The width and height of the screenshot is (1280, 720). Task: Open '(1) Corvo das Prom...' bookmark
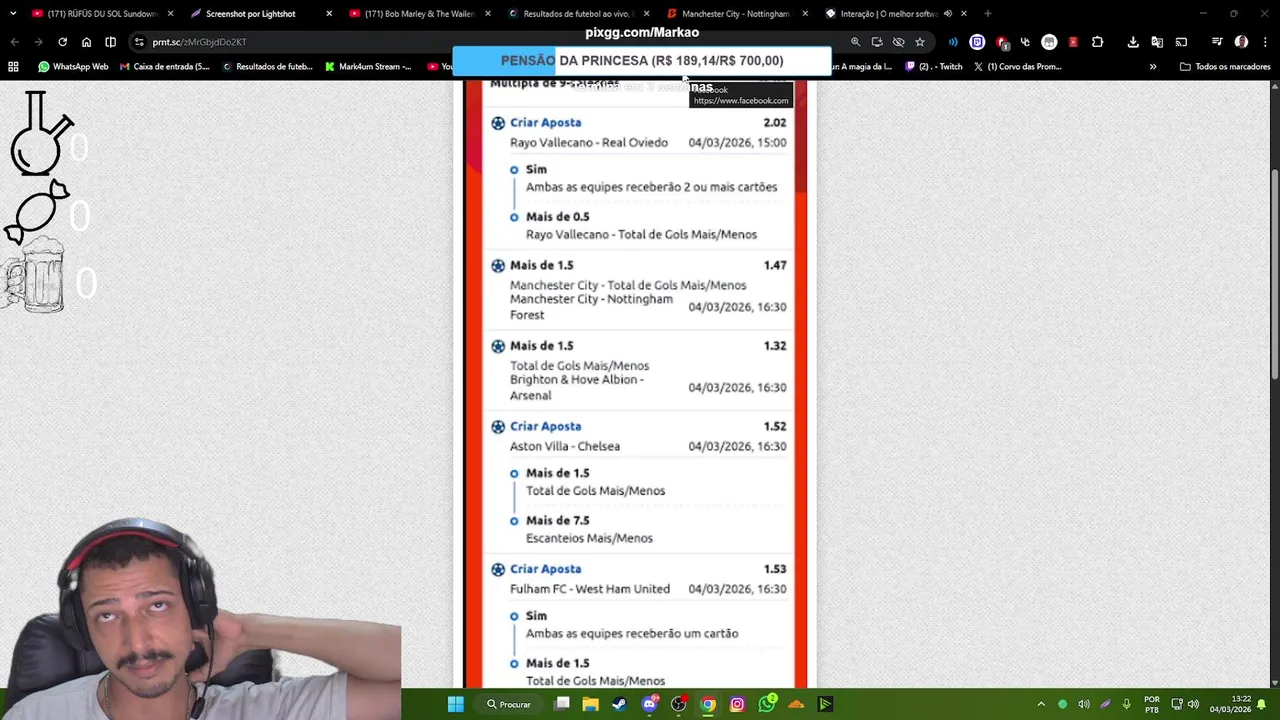pyautogui.click(x=1017, y=67)
